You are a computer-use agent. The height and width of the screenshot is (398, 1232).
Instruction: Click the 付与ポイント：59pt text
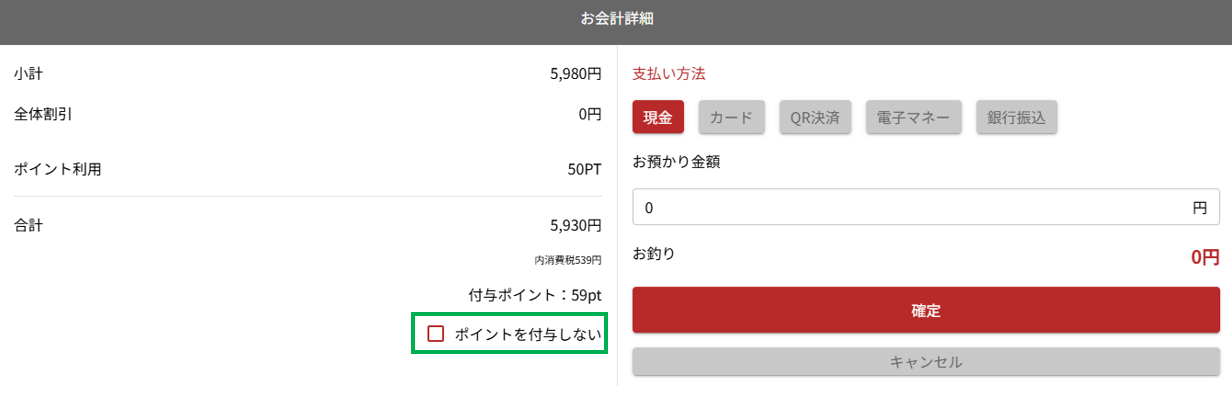[x=535, y=295]
